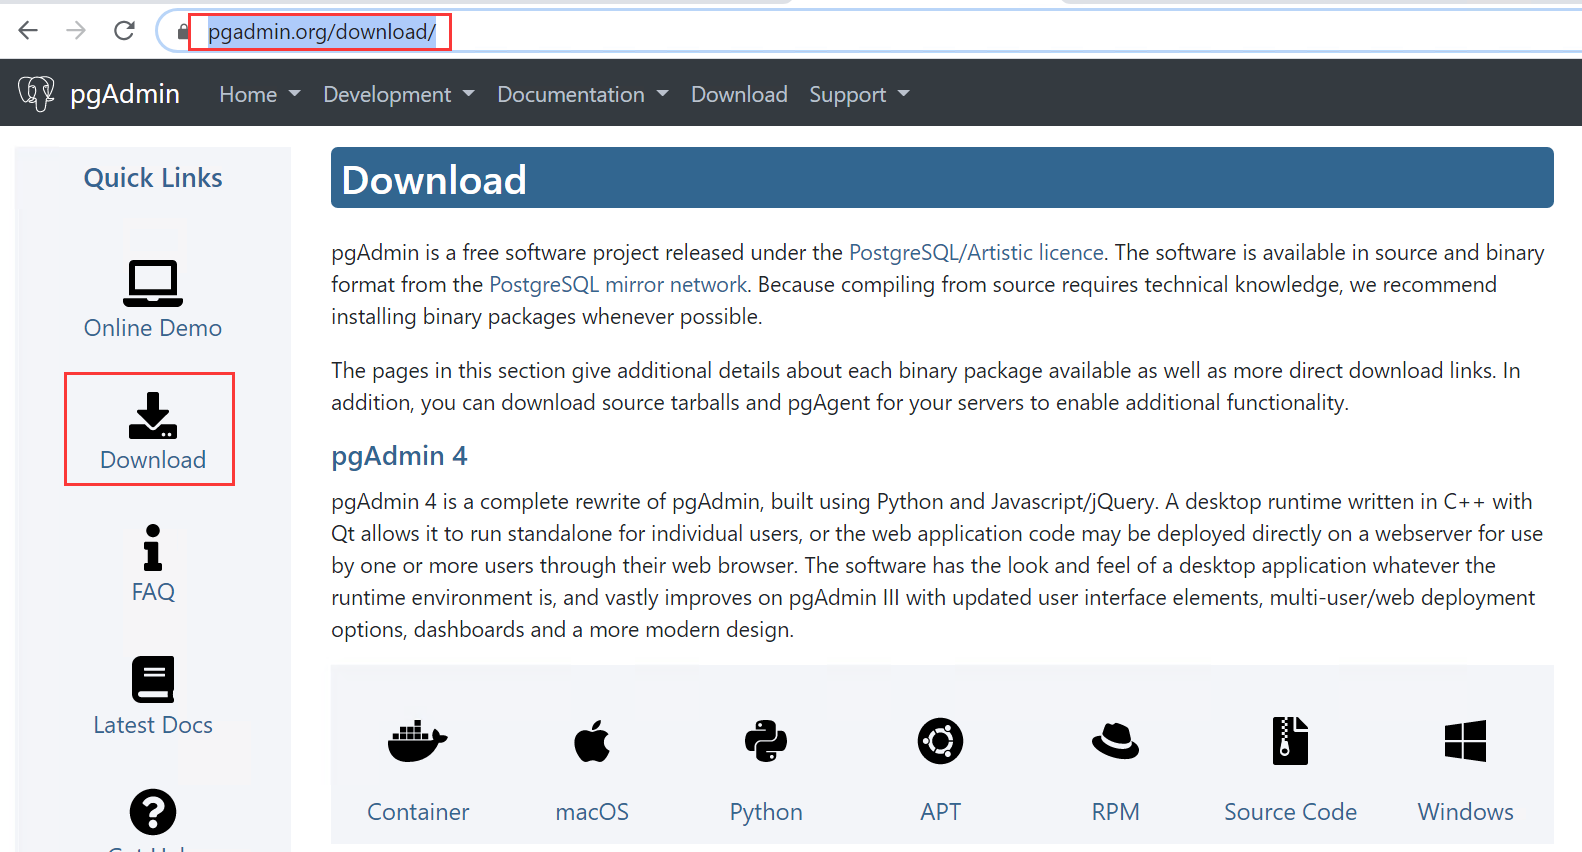Open the Online Demo laptop icon
Screen dimensions: 1582x852
[153, 283]
